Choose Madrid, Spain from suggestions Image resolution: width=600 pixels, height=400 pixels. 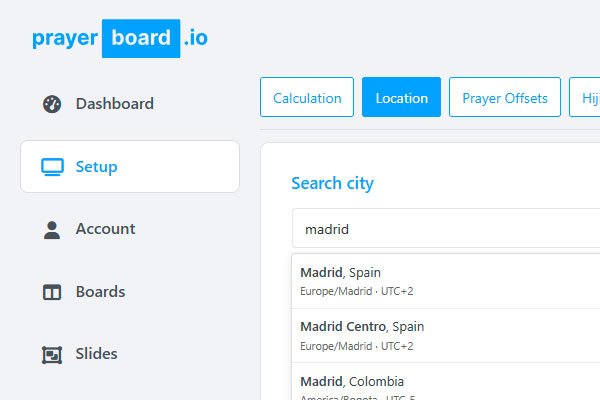(446, 281)
